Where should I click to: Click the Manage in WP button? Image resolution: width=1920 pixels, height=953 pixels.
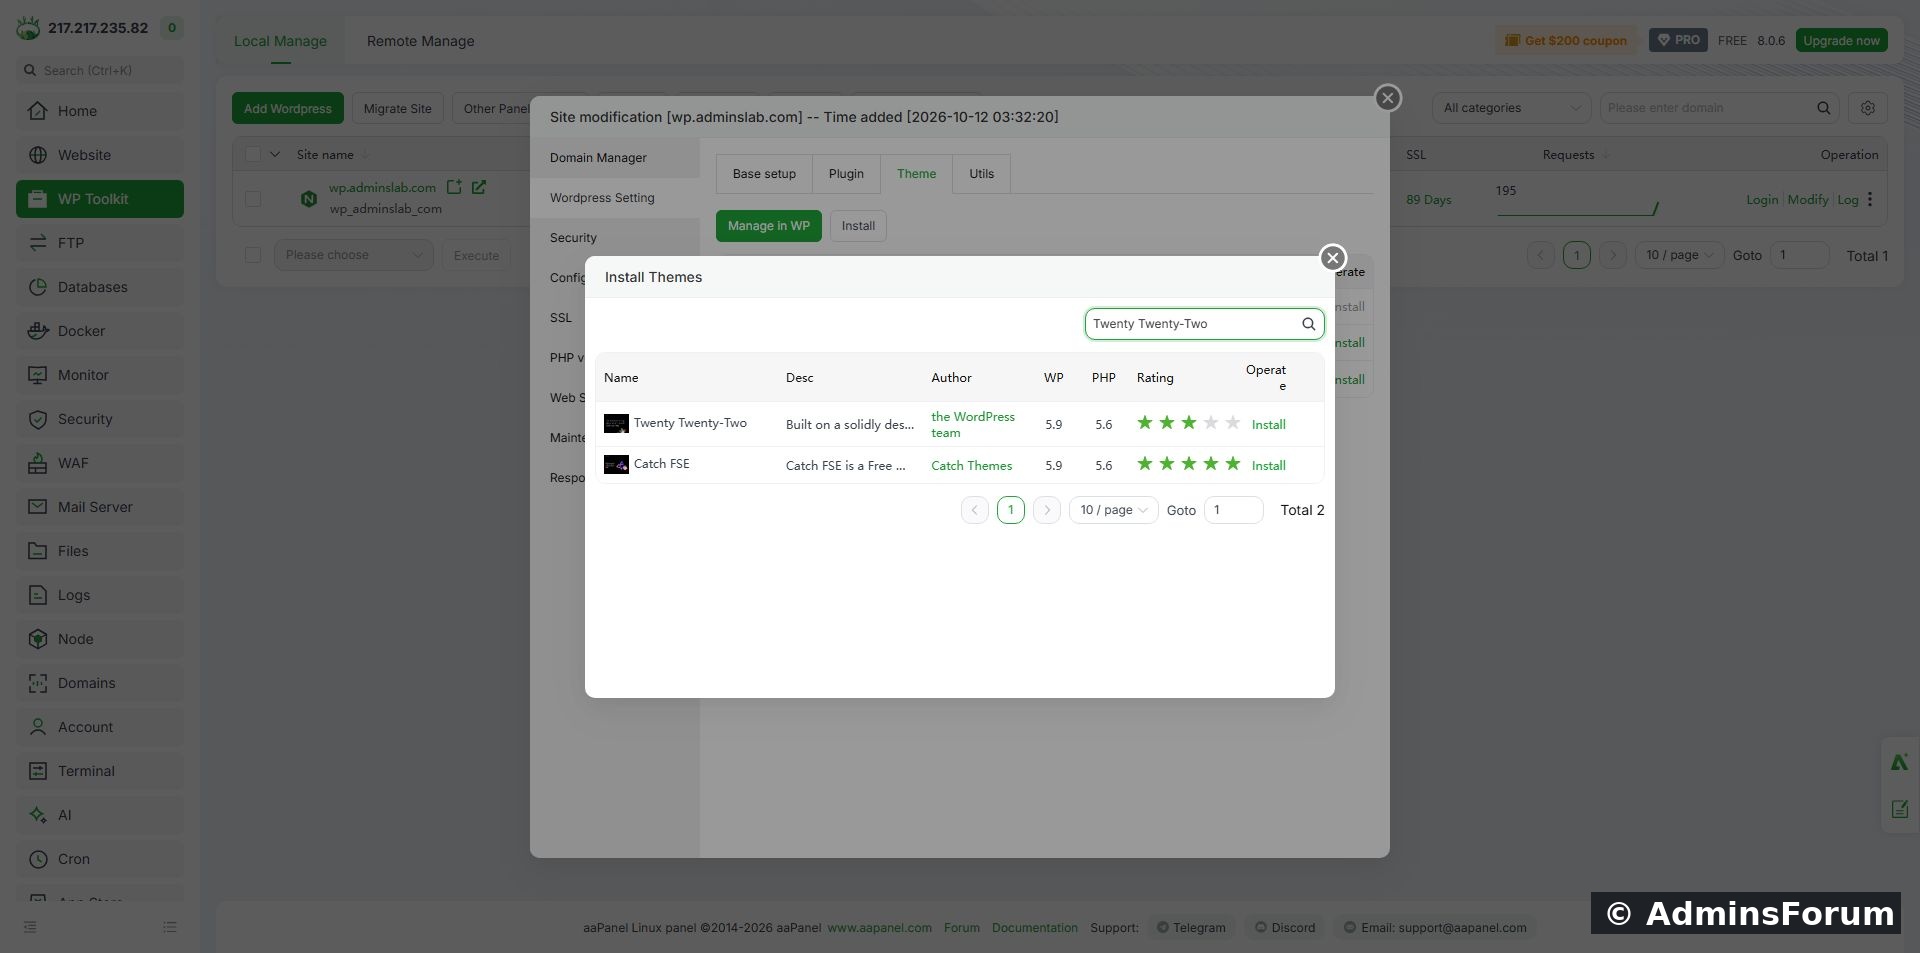pos(768,226)
